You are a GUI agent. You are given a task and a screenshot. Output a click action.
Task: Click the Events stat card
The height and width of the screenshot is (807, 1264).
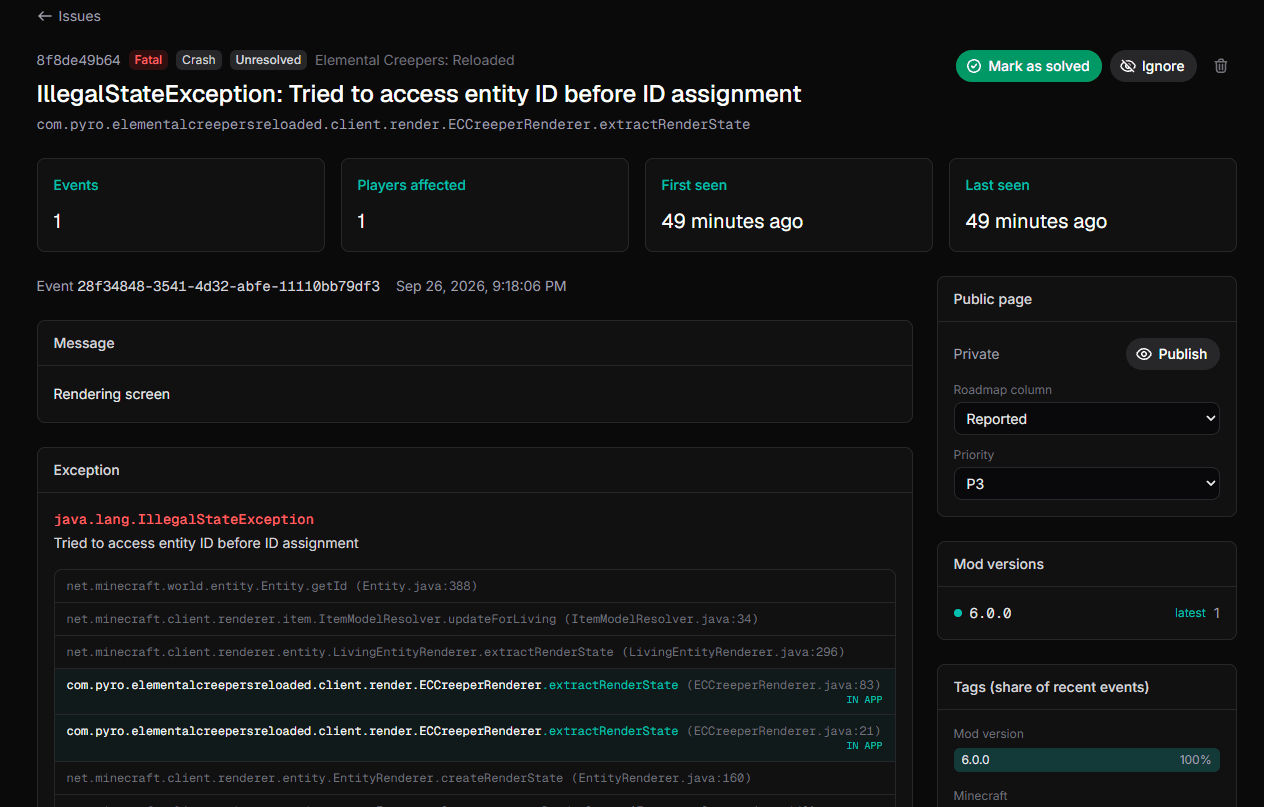click(181, 205)
